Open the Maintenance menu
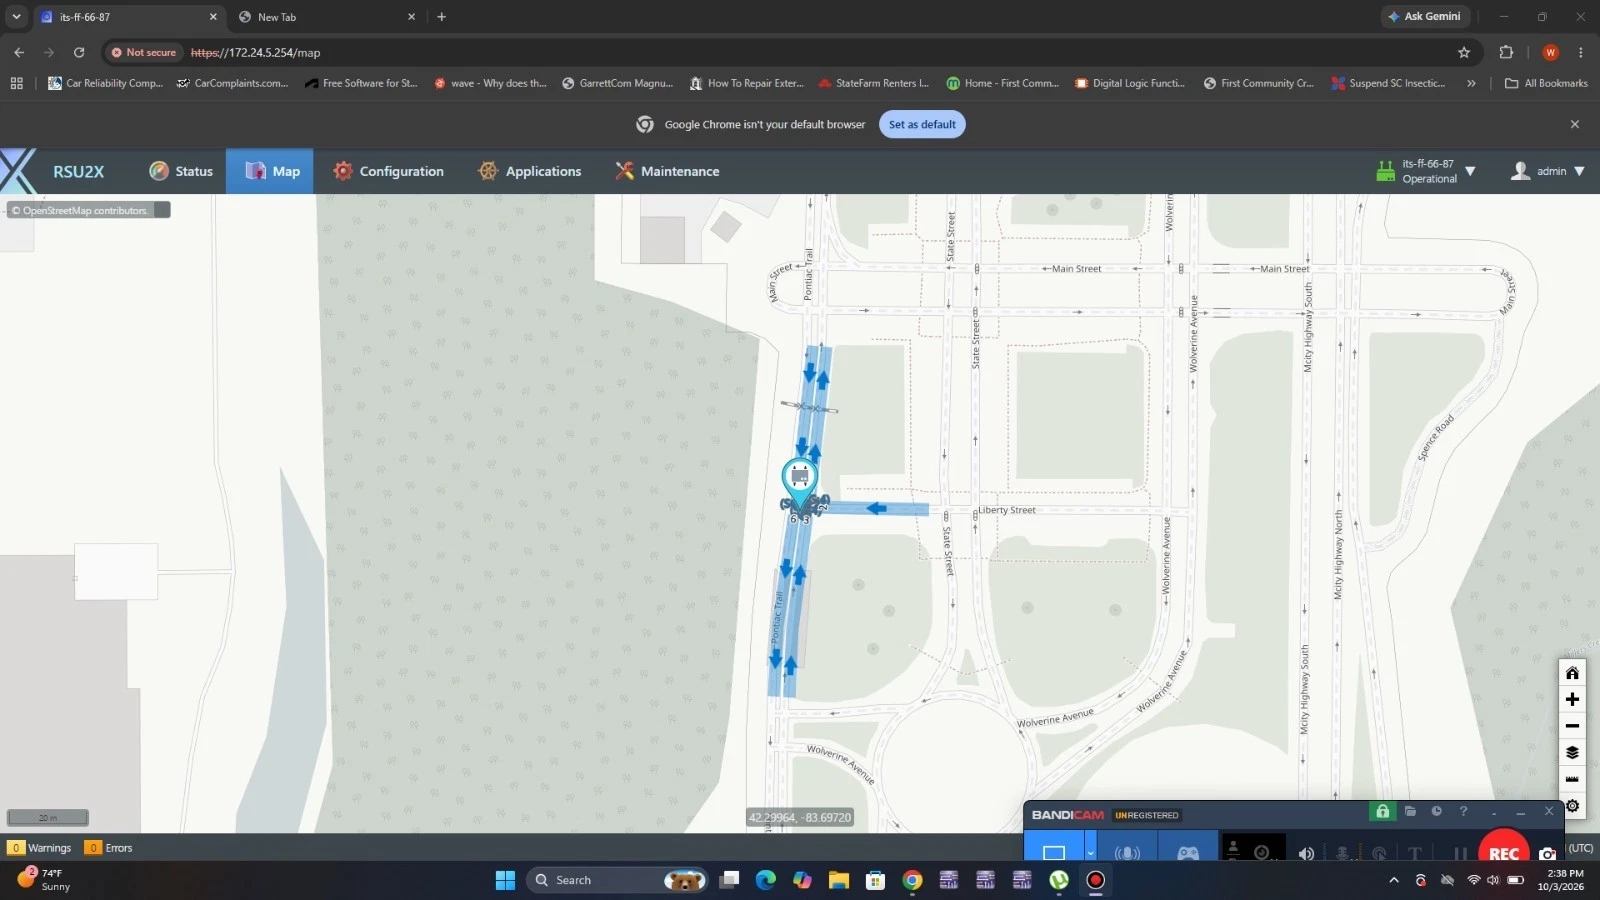This screenshot has height=900, width=1600. click(x=667, y=171)
